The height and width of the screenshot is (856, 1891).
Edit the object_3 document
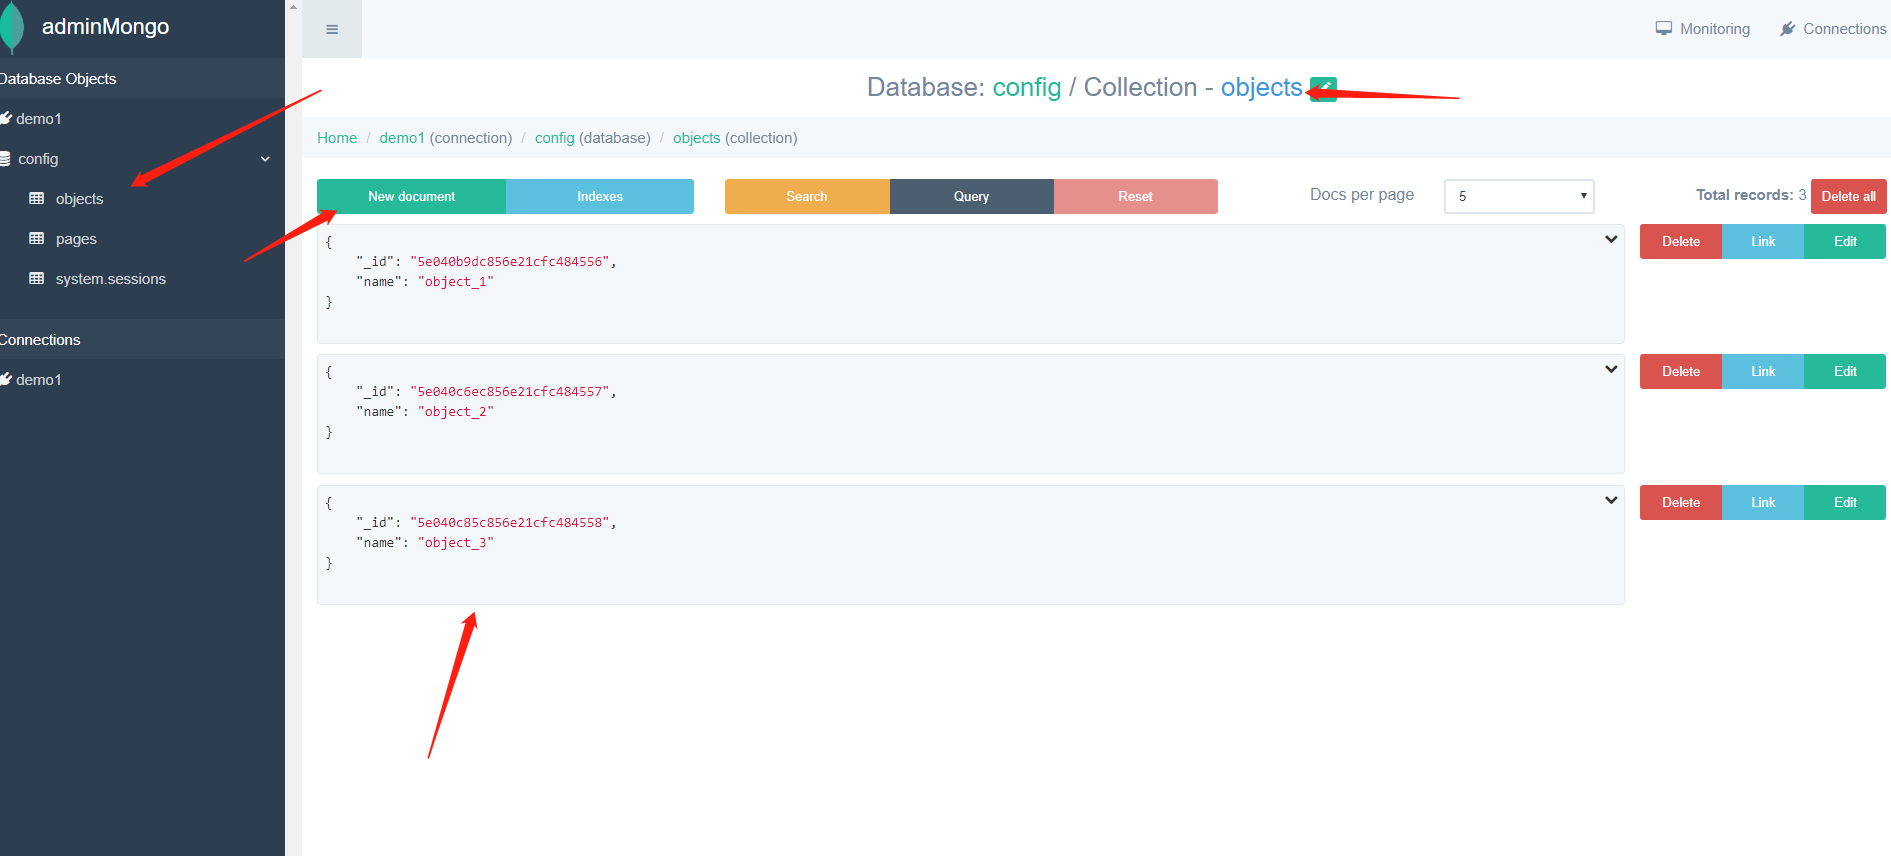pos(1845,502)
